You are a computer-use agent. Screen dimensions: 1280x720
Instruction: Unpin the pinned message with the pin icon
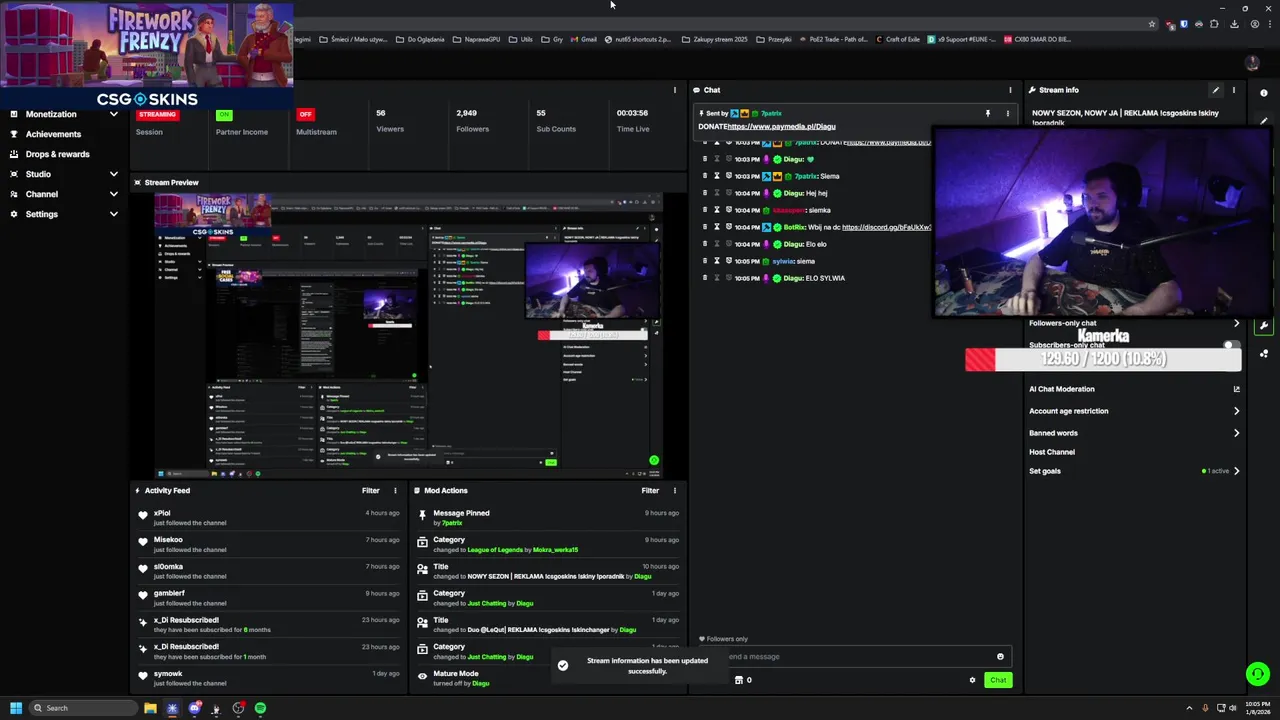pyautogui.click(x=987, y=114)
